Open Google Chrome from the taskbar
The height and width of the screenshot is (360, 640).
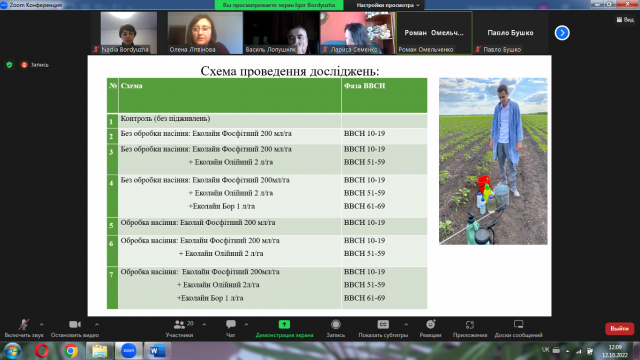pyautogui.click(x=71, y=351)
